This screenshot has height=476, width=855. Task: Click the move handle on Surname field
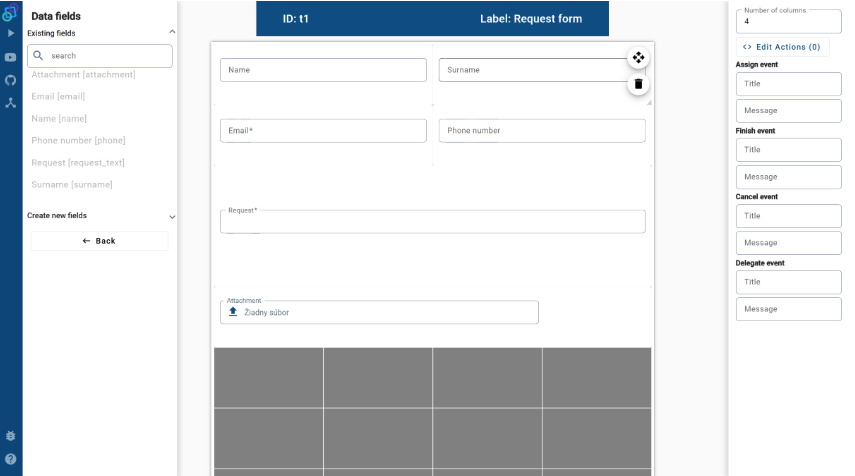(x=638, y=58)
